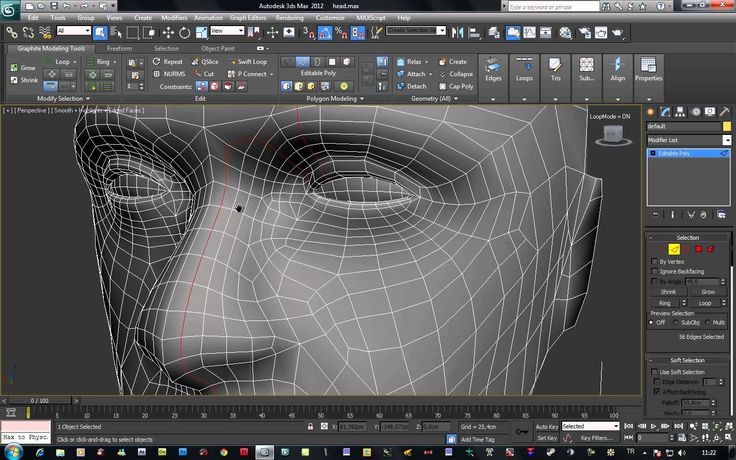Viewport: 736px width, 460px height.
Task: Select the Edge sub-object mode icon
Action: [674, 249]
